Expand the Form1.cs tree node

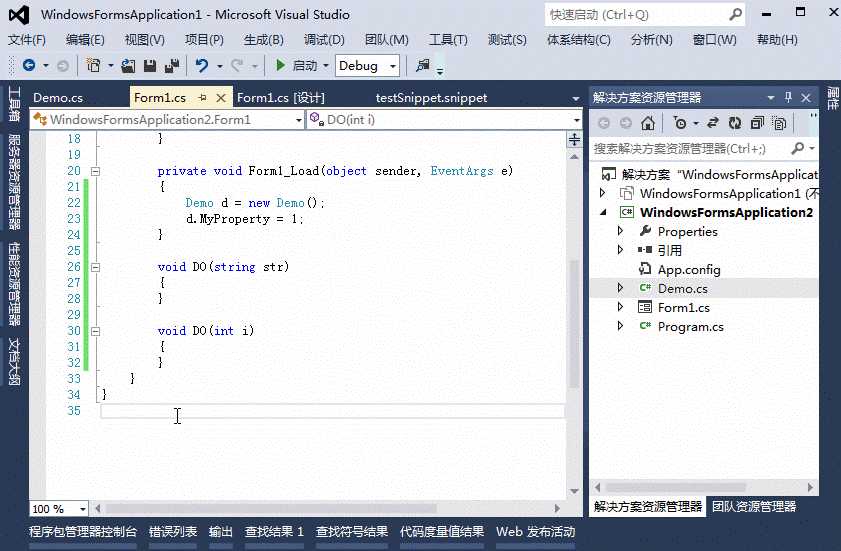(621, 307)
